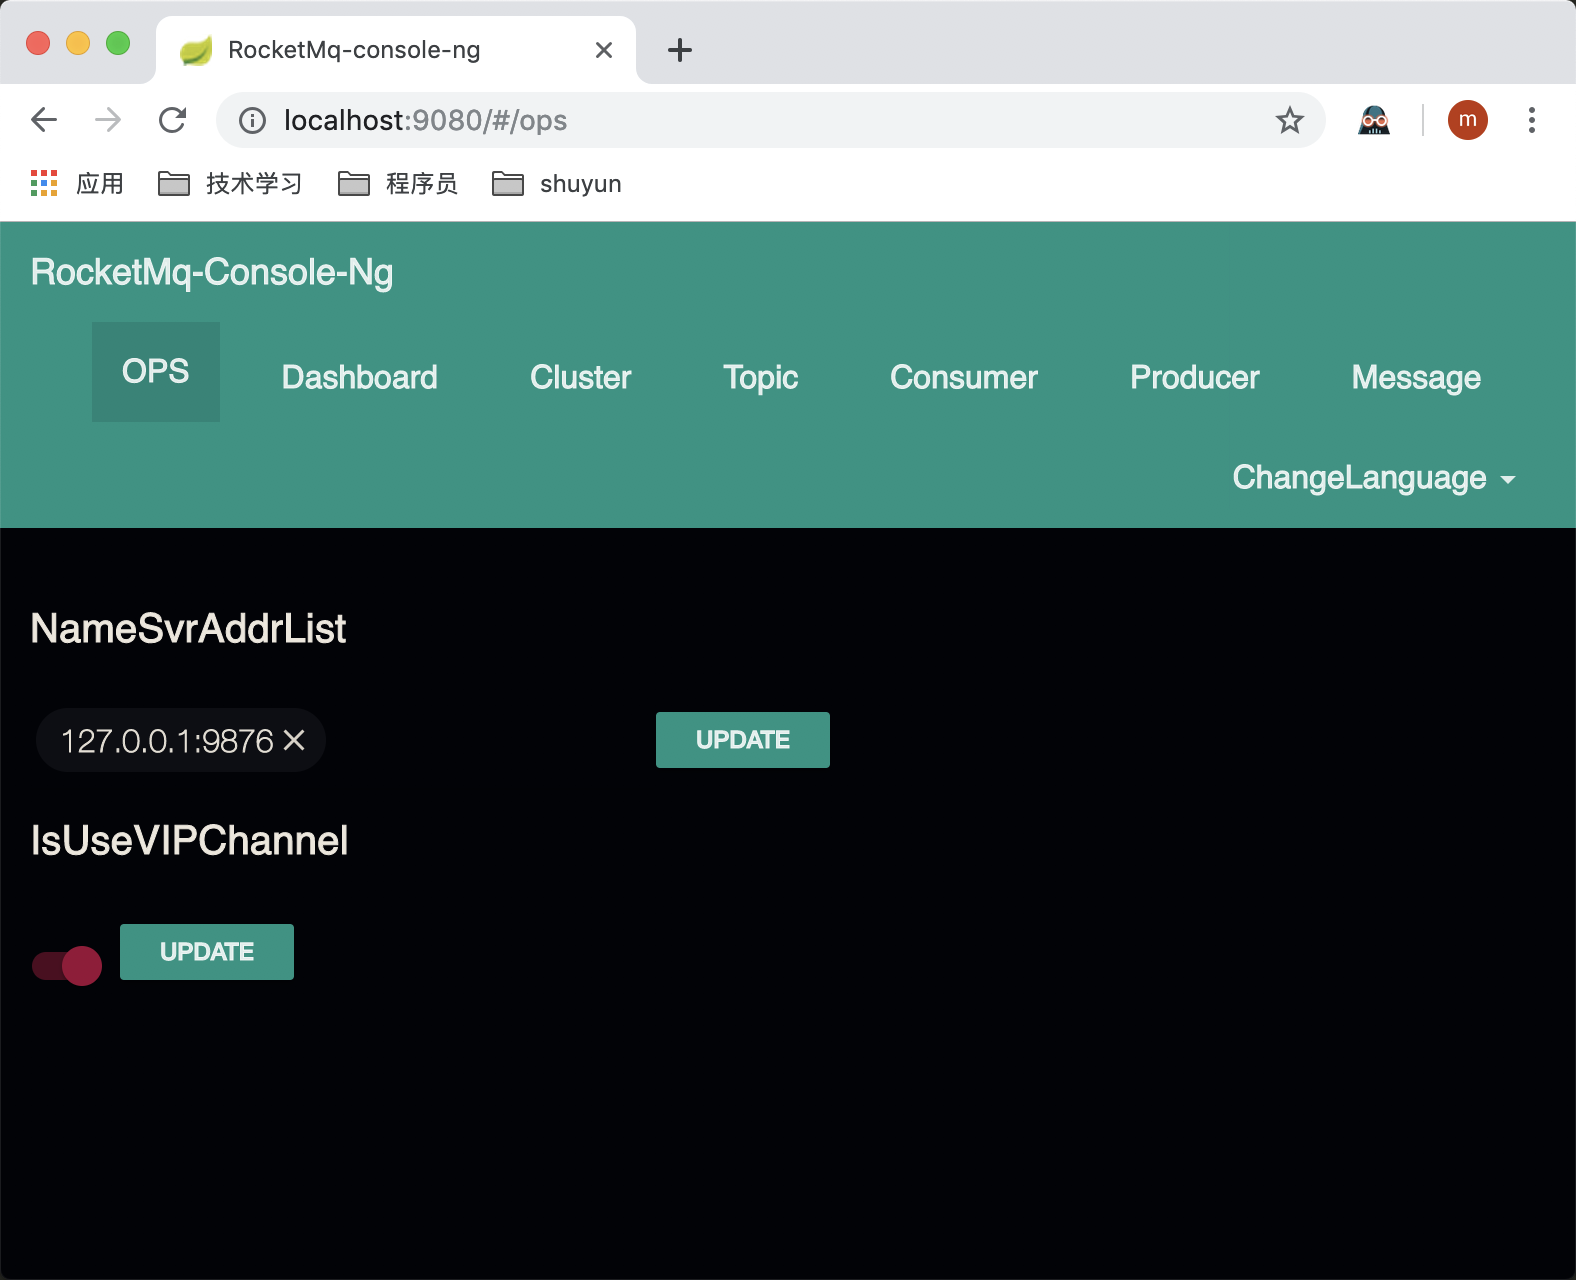Click the 127.0.0.1:9876 address text
Image resolution: width=1576 pixels, height=1280 pixels.
click(x=167, y=741)
